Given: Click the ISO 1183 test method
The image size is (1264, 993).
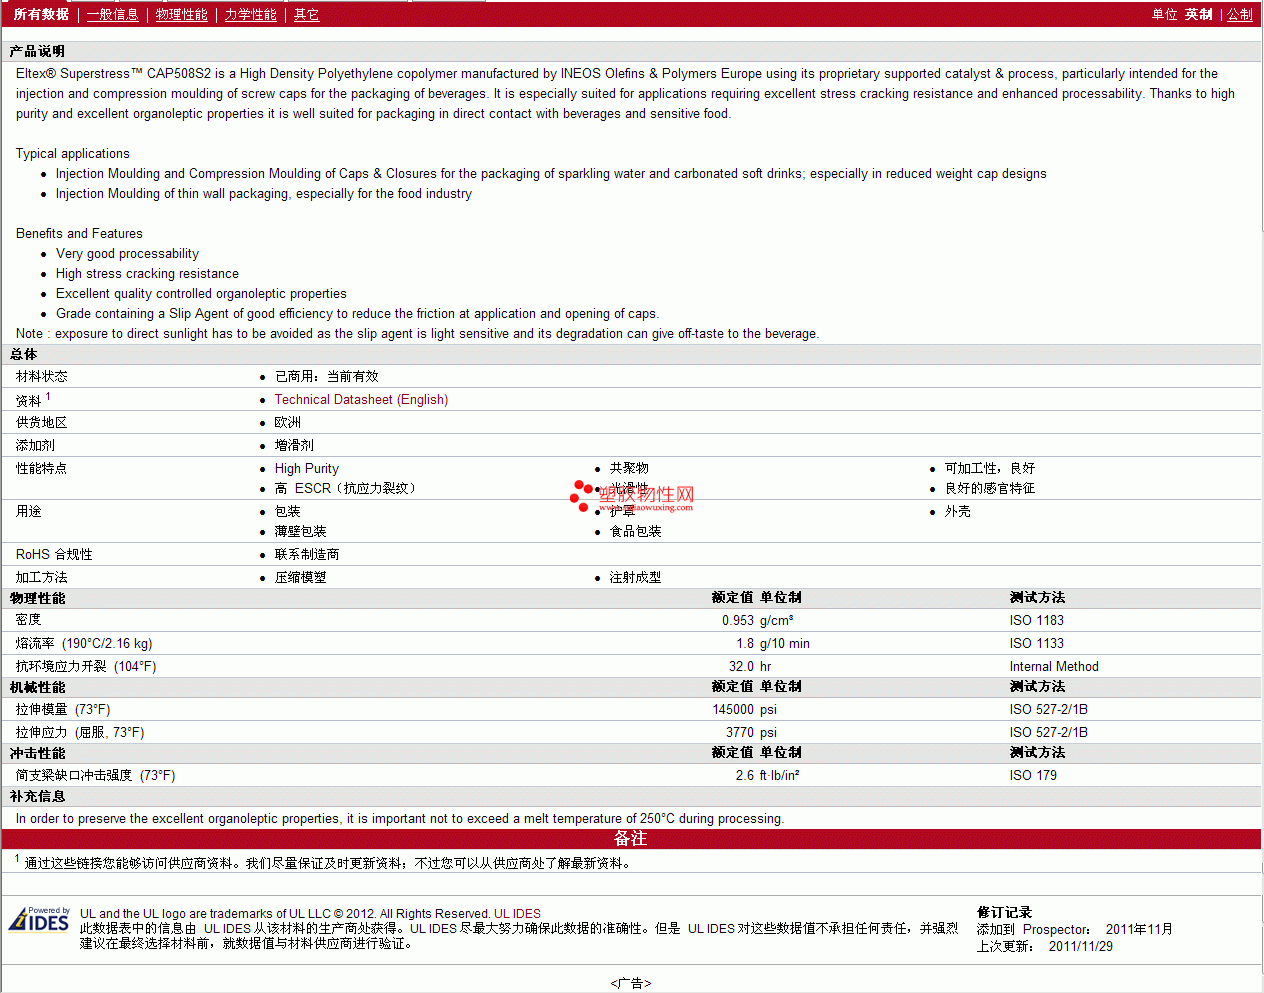Looking at the screenshot, I should tap(1037, 620).
